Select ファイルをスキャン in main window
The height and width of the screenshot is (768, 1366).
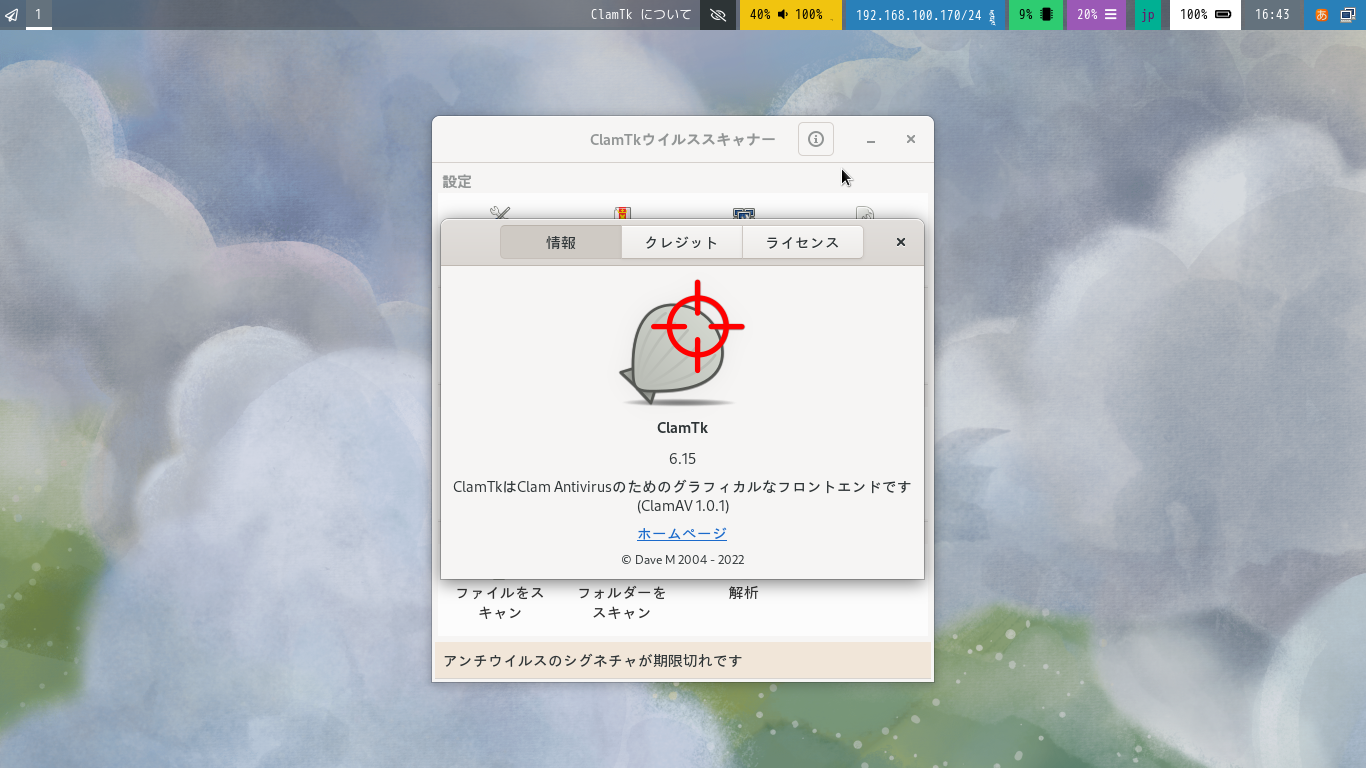(500, 602)
